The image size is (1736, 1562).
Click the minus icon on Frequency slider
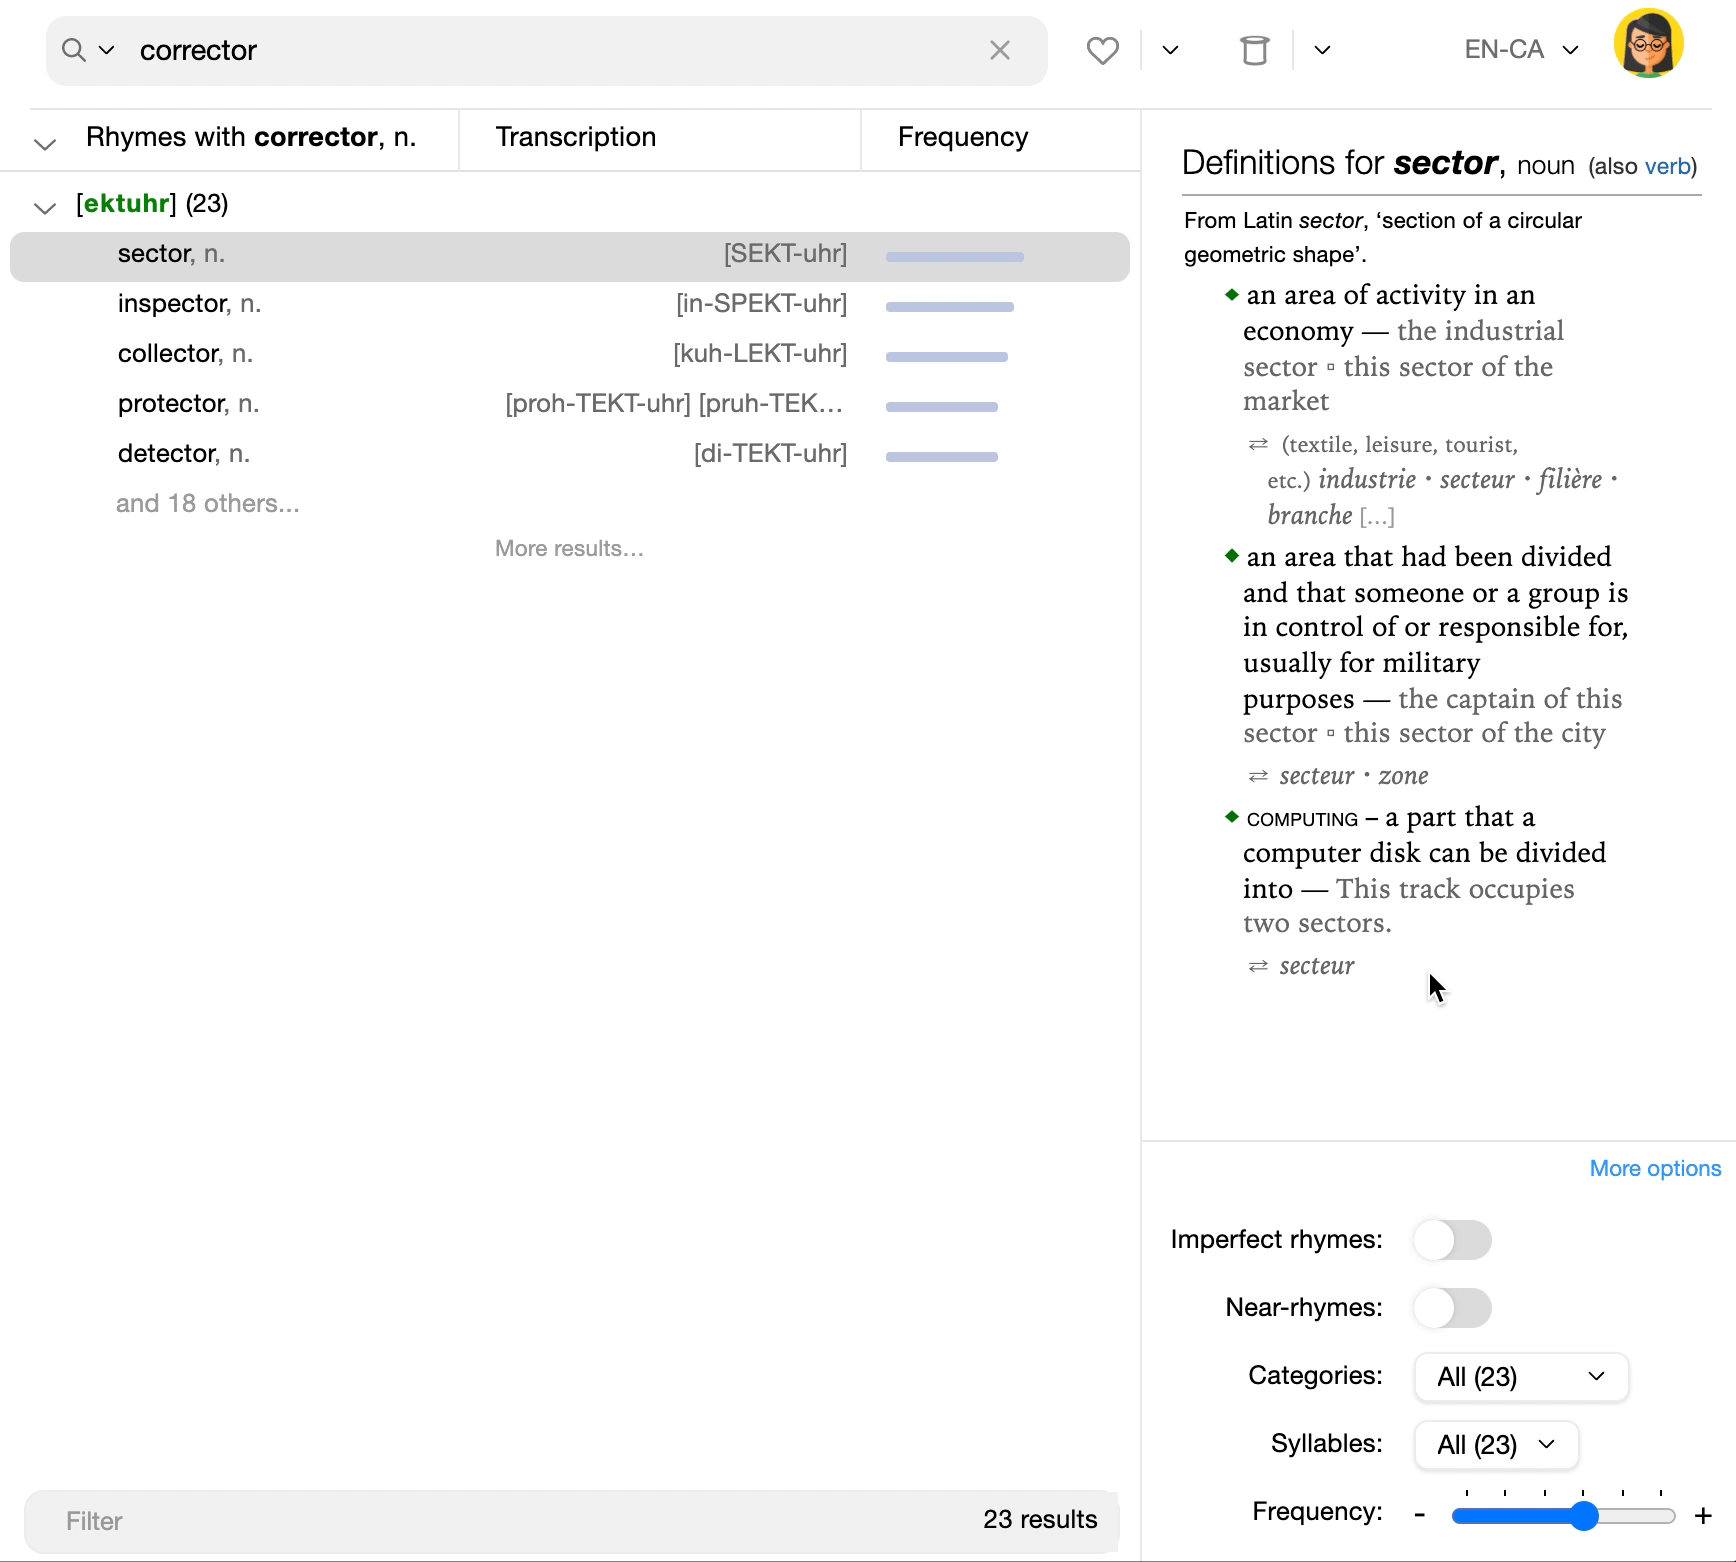[1419, 1516]
